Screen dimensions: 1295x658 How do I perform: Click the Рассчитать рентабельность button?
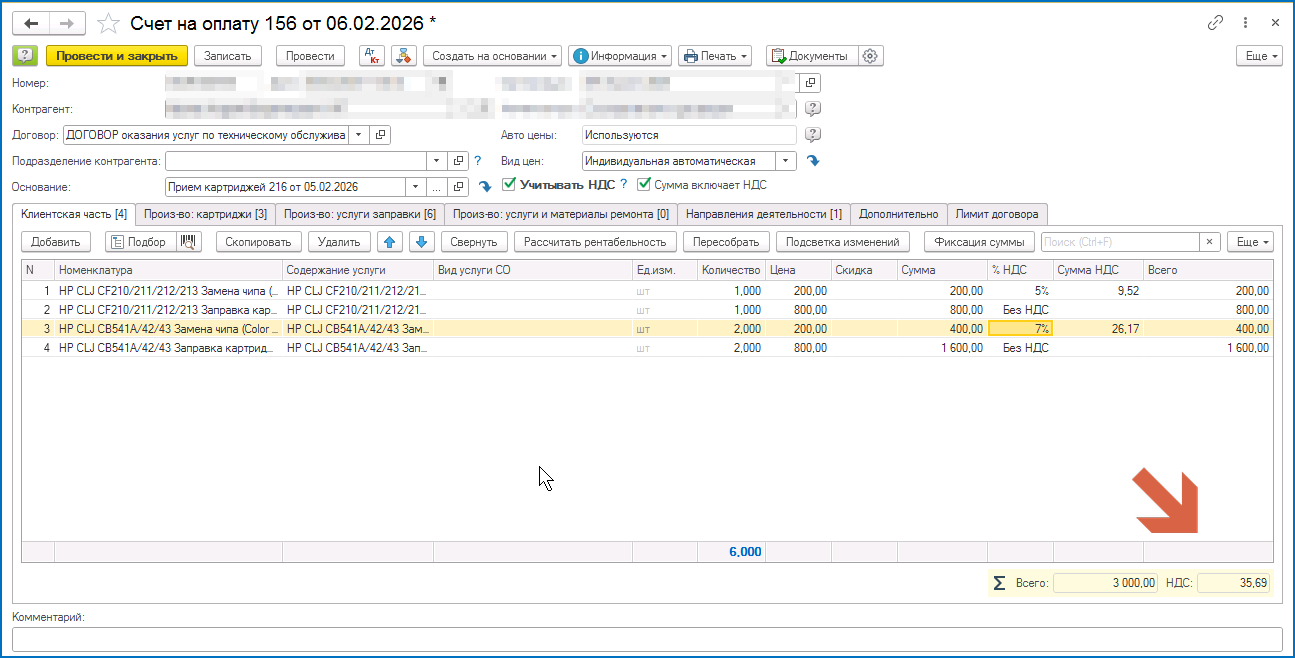click(x=594, y=242)
